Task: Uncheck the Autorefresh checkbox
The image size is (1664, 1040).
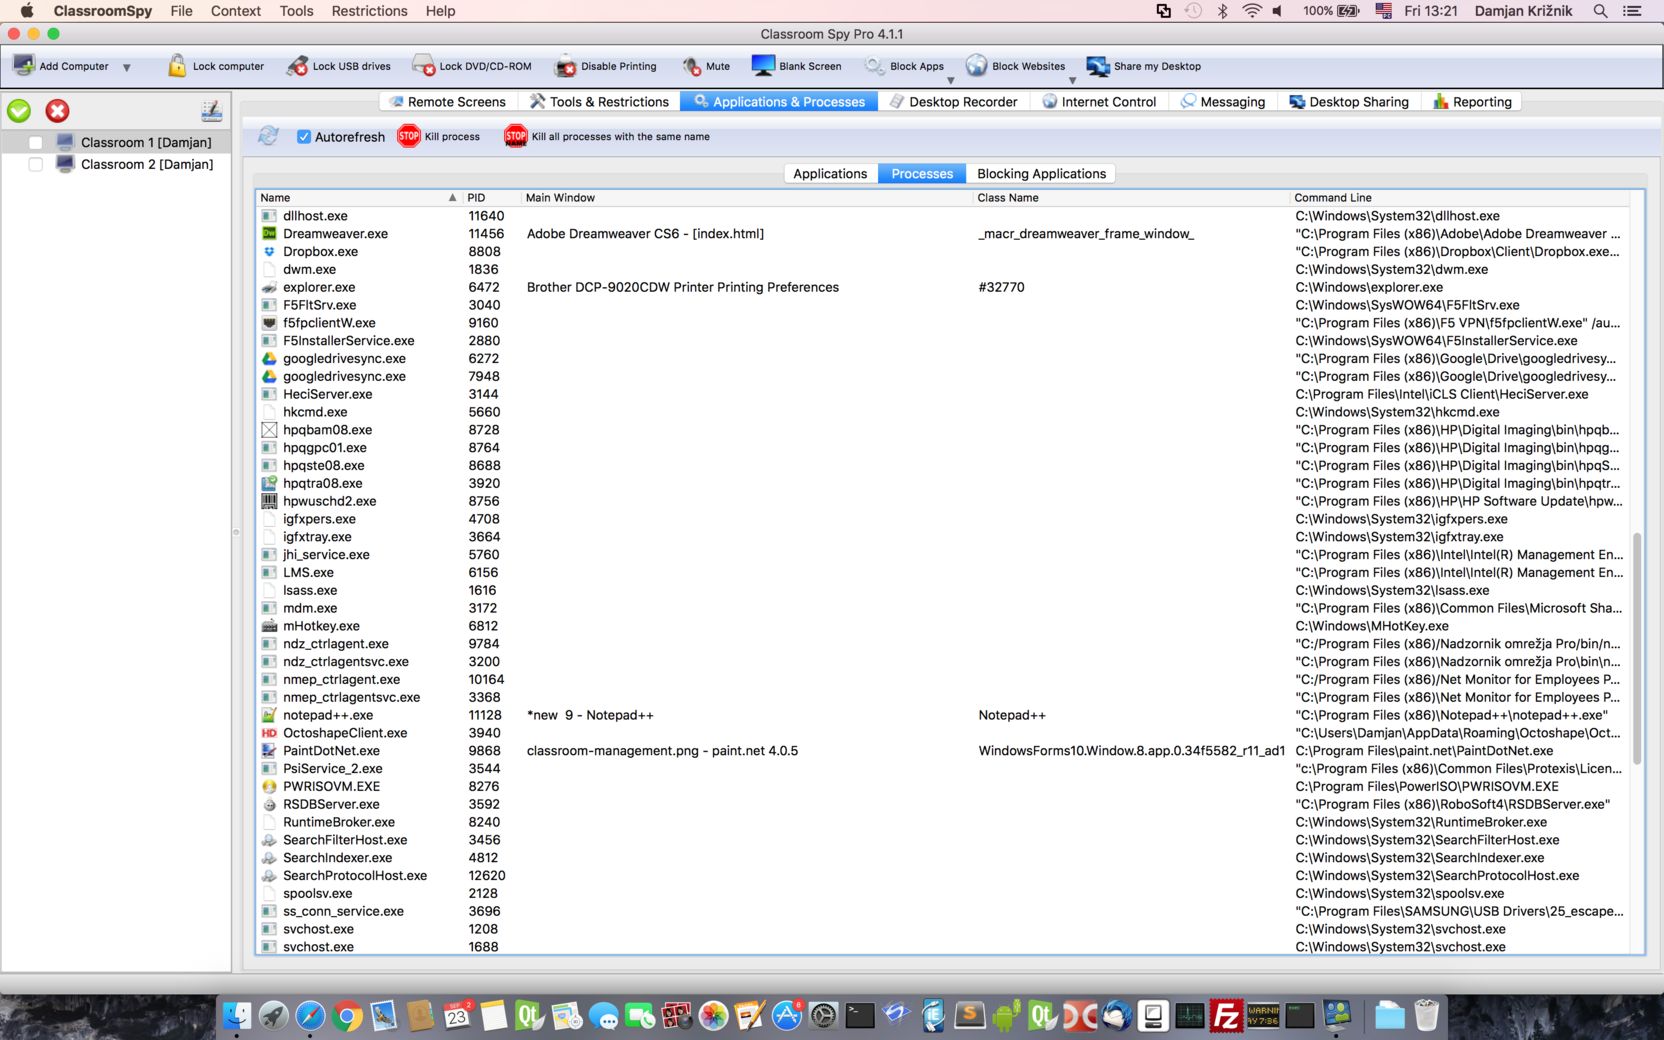Action: [304, 137]
